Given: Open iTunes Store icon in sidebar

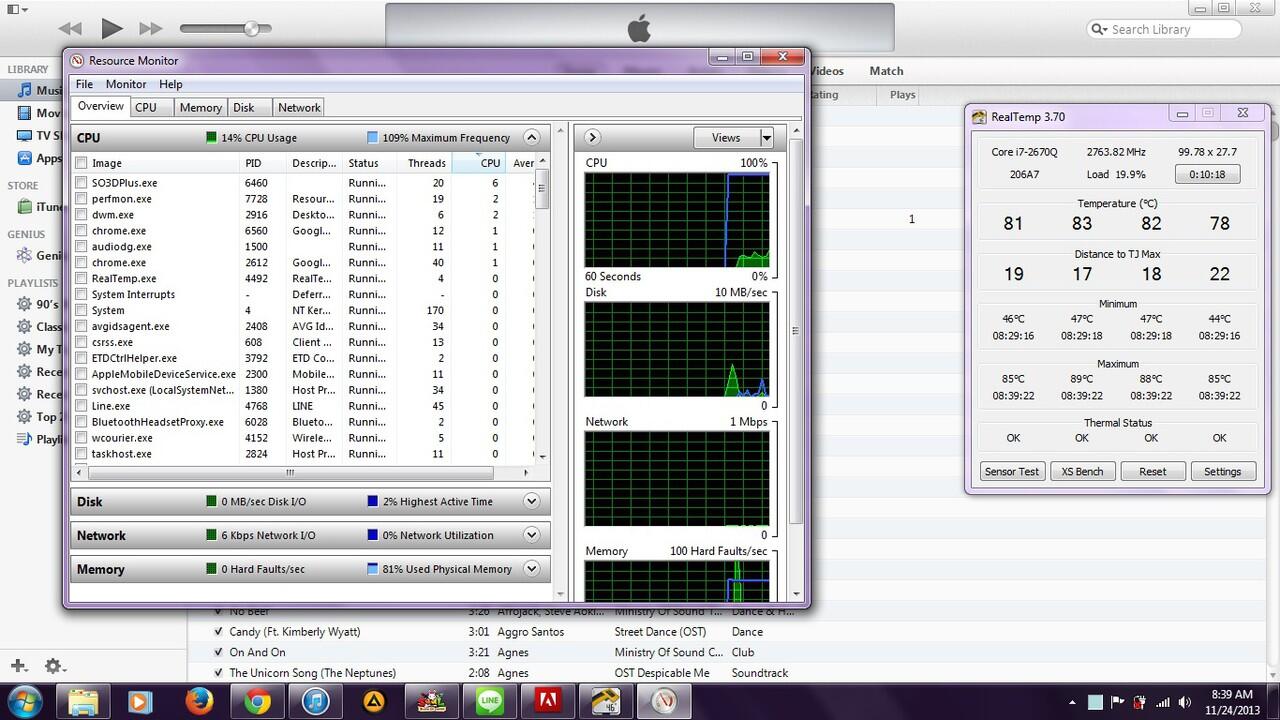Looking at the screenshot, I should click(25, 207).
